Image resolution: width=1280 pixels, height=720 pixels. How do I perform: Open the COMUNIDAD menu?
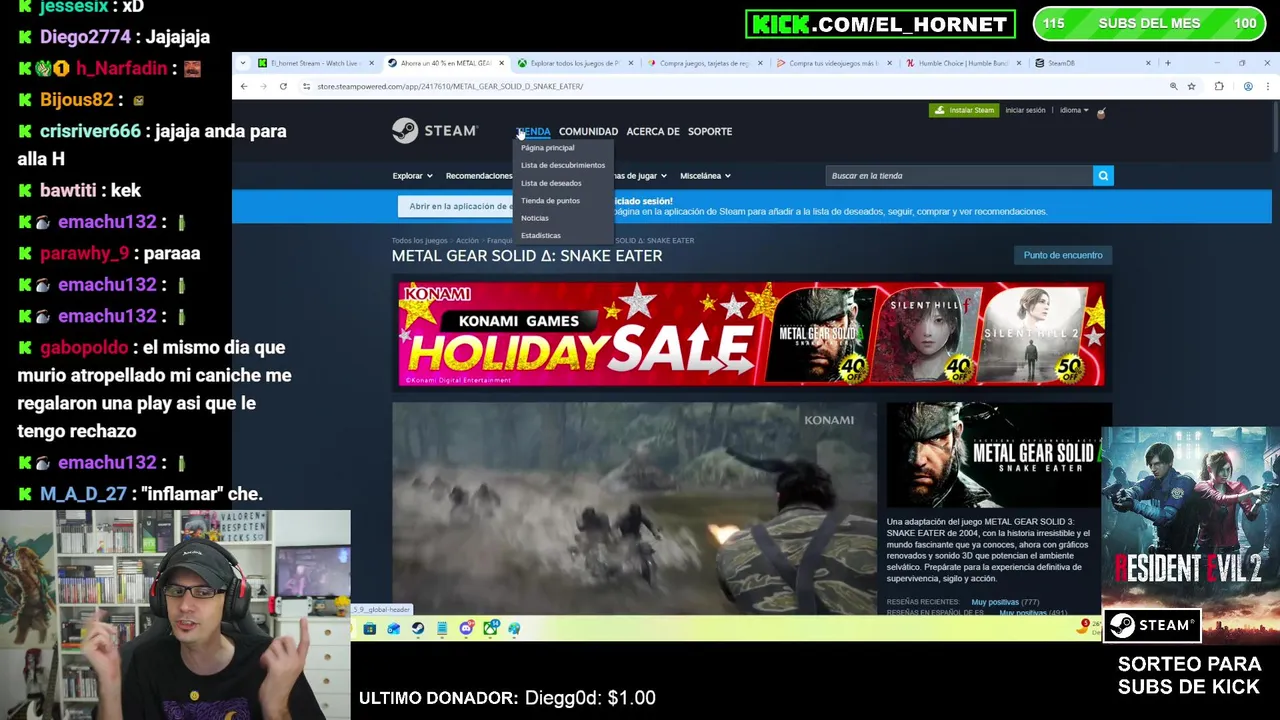[588, 132]
